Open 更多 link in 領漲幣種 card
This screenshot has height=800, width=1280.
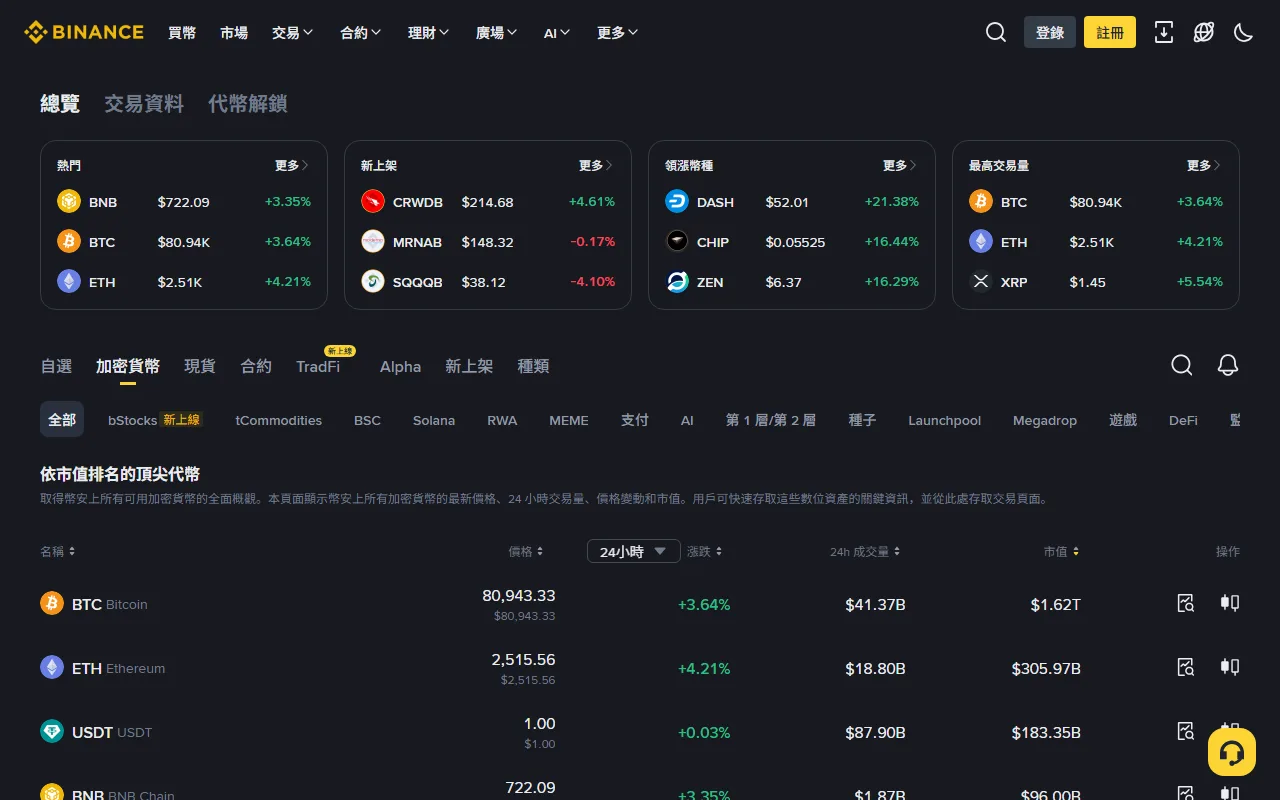pyautogui.click(x=900, y=165)
